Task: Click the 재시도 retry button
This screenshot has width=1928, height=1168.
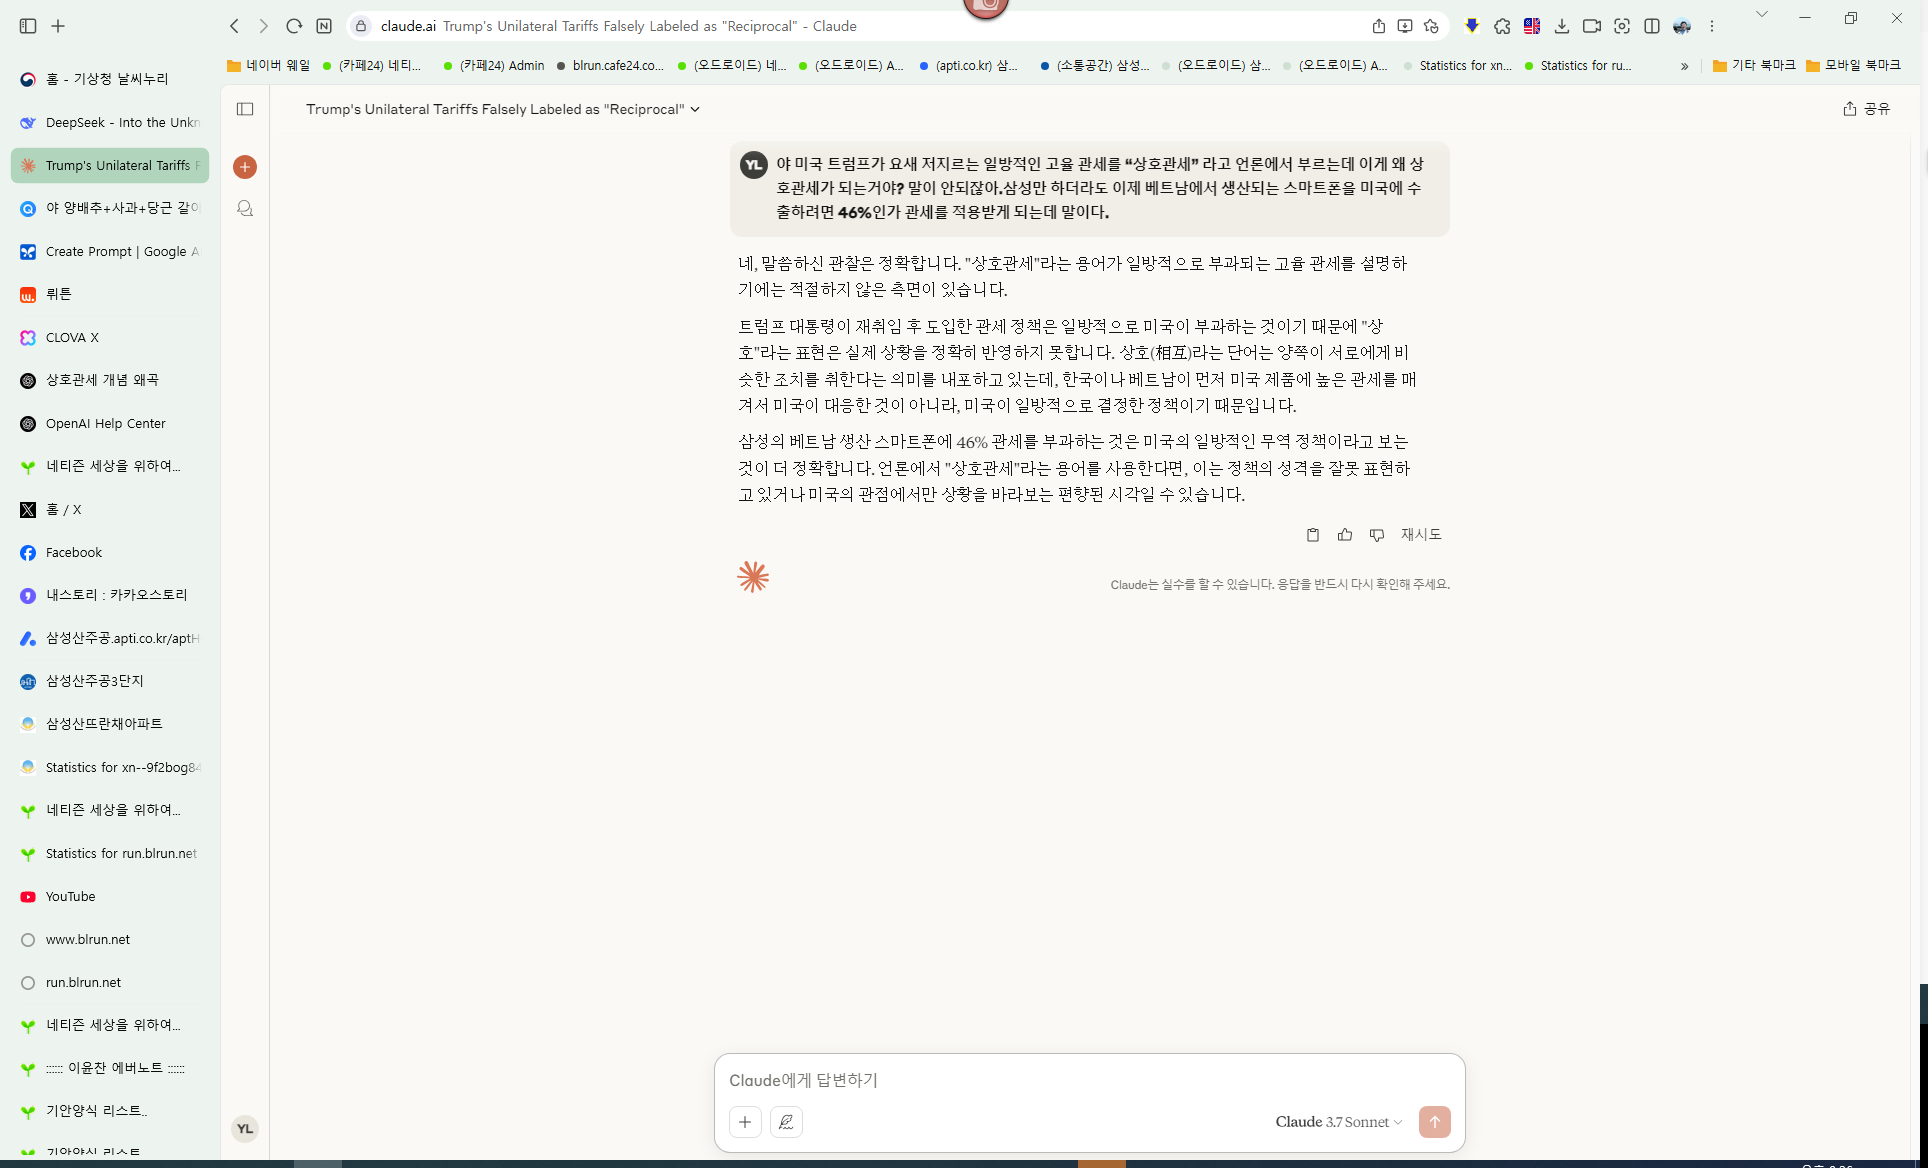Action: click(1421, 535)
